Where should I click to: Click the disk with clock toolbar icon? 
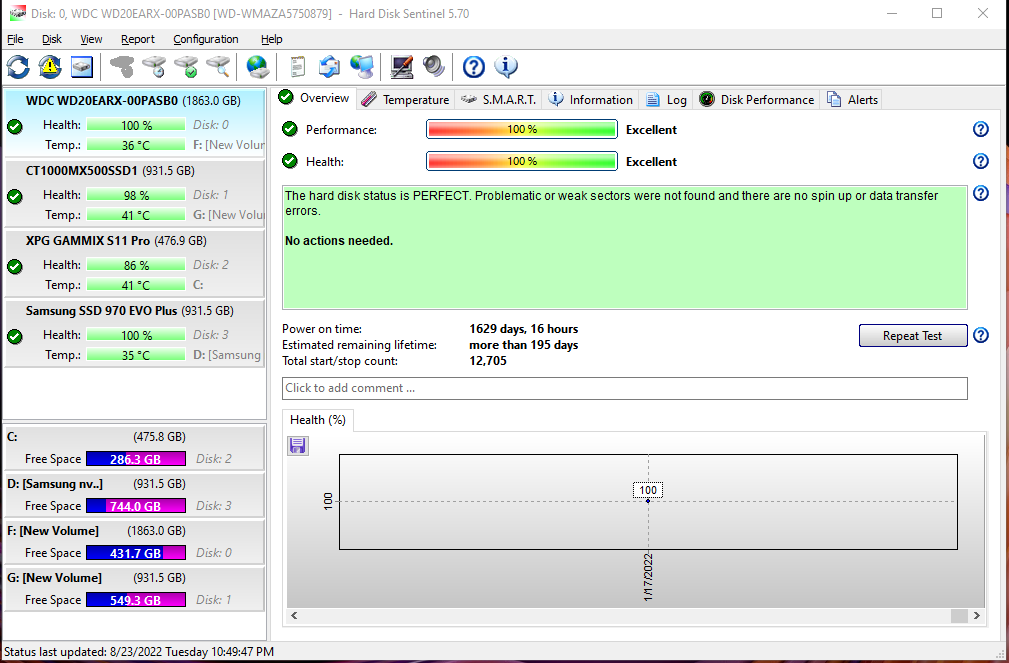[x=154, y=67]
